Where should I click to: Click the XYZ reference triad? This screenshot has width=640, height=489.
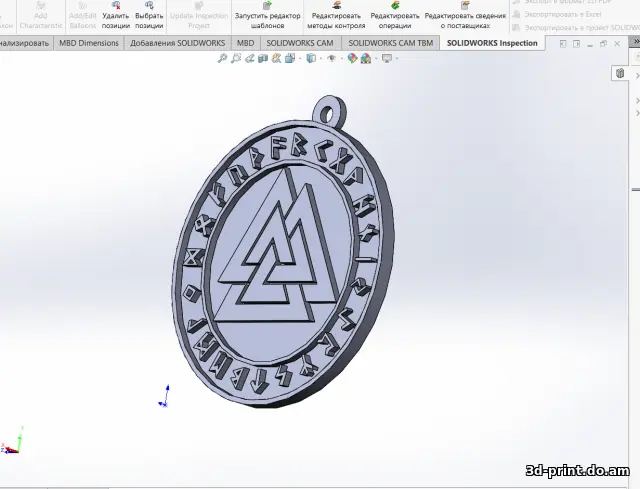(x=11, y=441)
